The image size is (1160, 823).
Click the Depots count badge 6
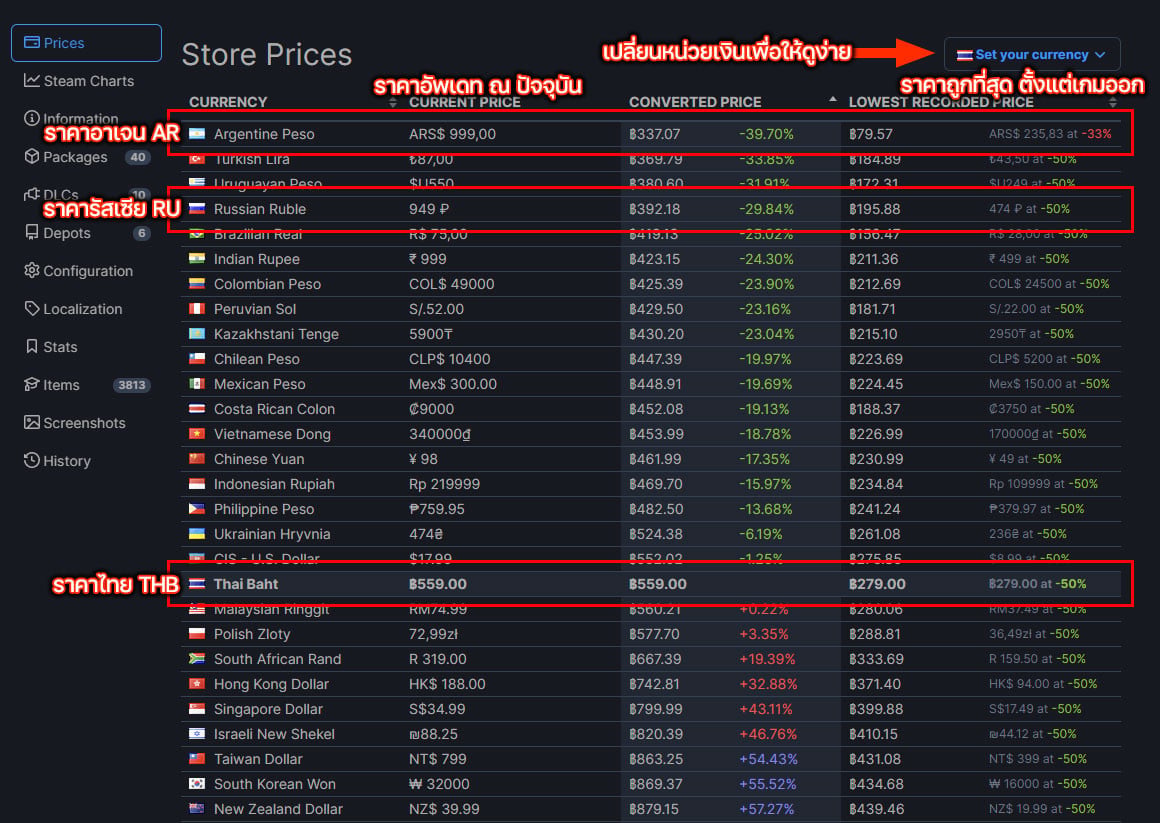pyautogui.click(x=141, y=233)
